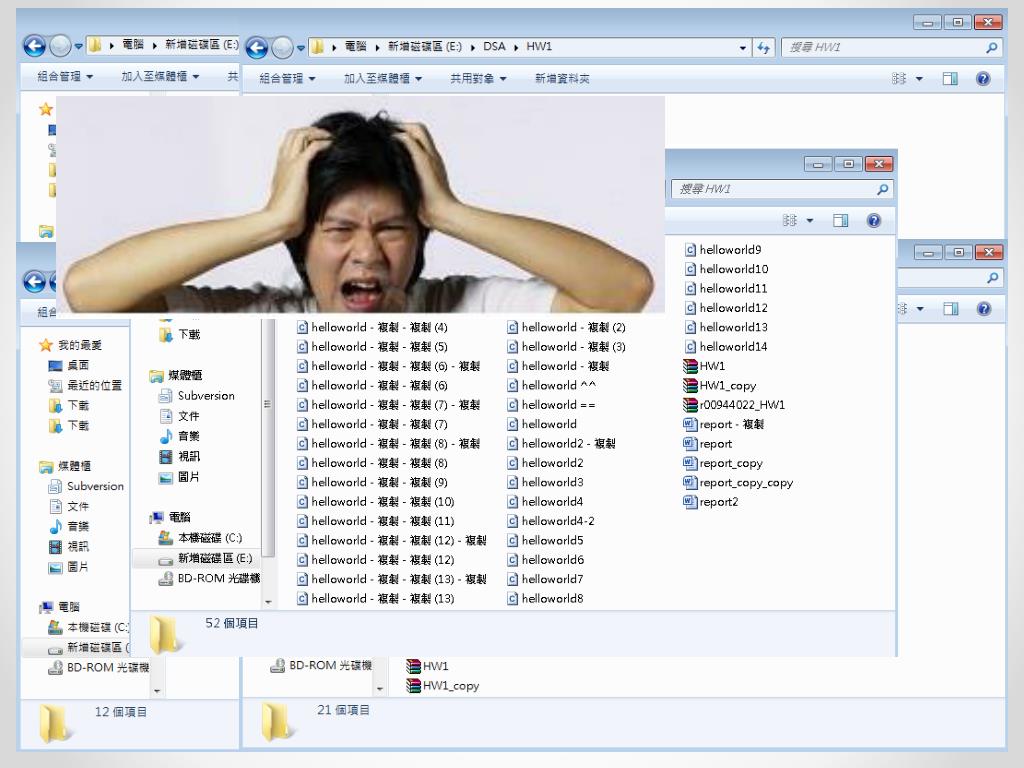
Task: Select helloworld - 複製 - 複製 (13) - 複製 file
Action: pos(392,579)
